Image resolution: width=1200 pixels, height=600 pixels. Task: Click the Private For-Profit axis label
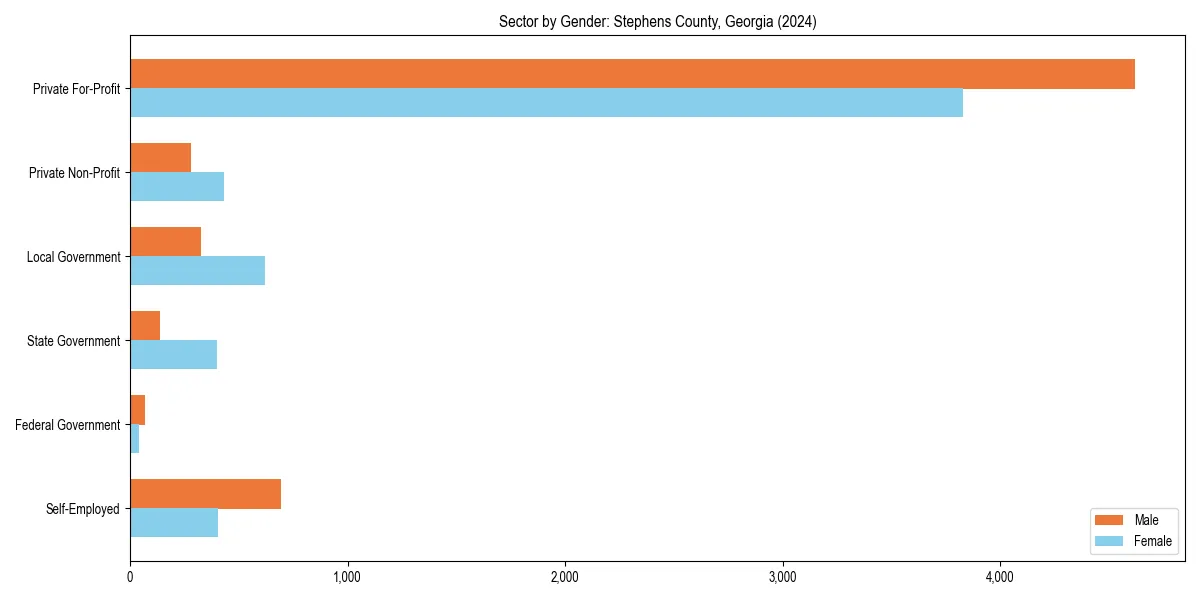[75, 89]
